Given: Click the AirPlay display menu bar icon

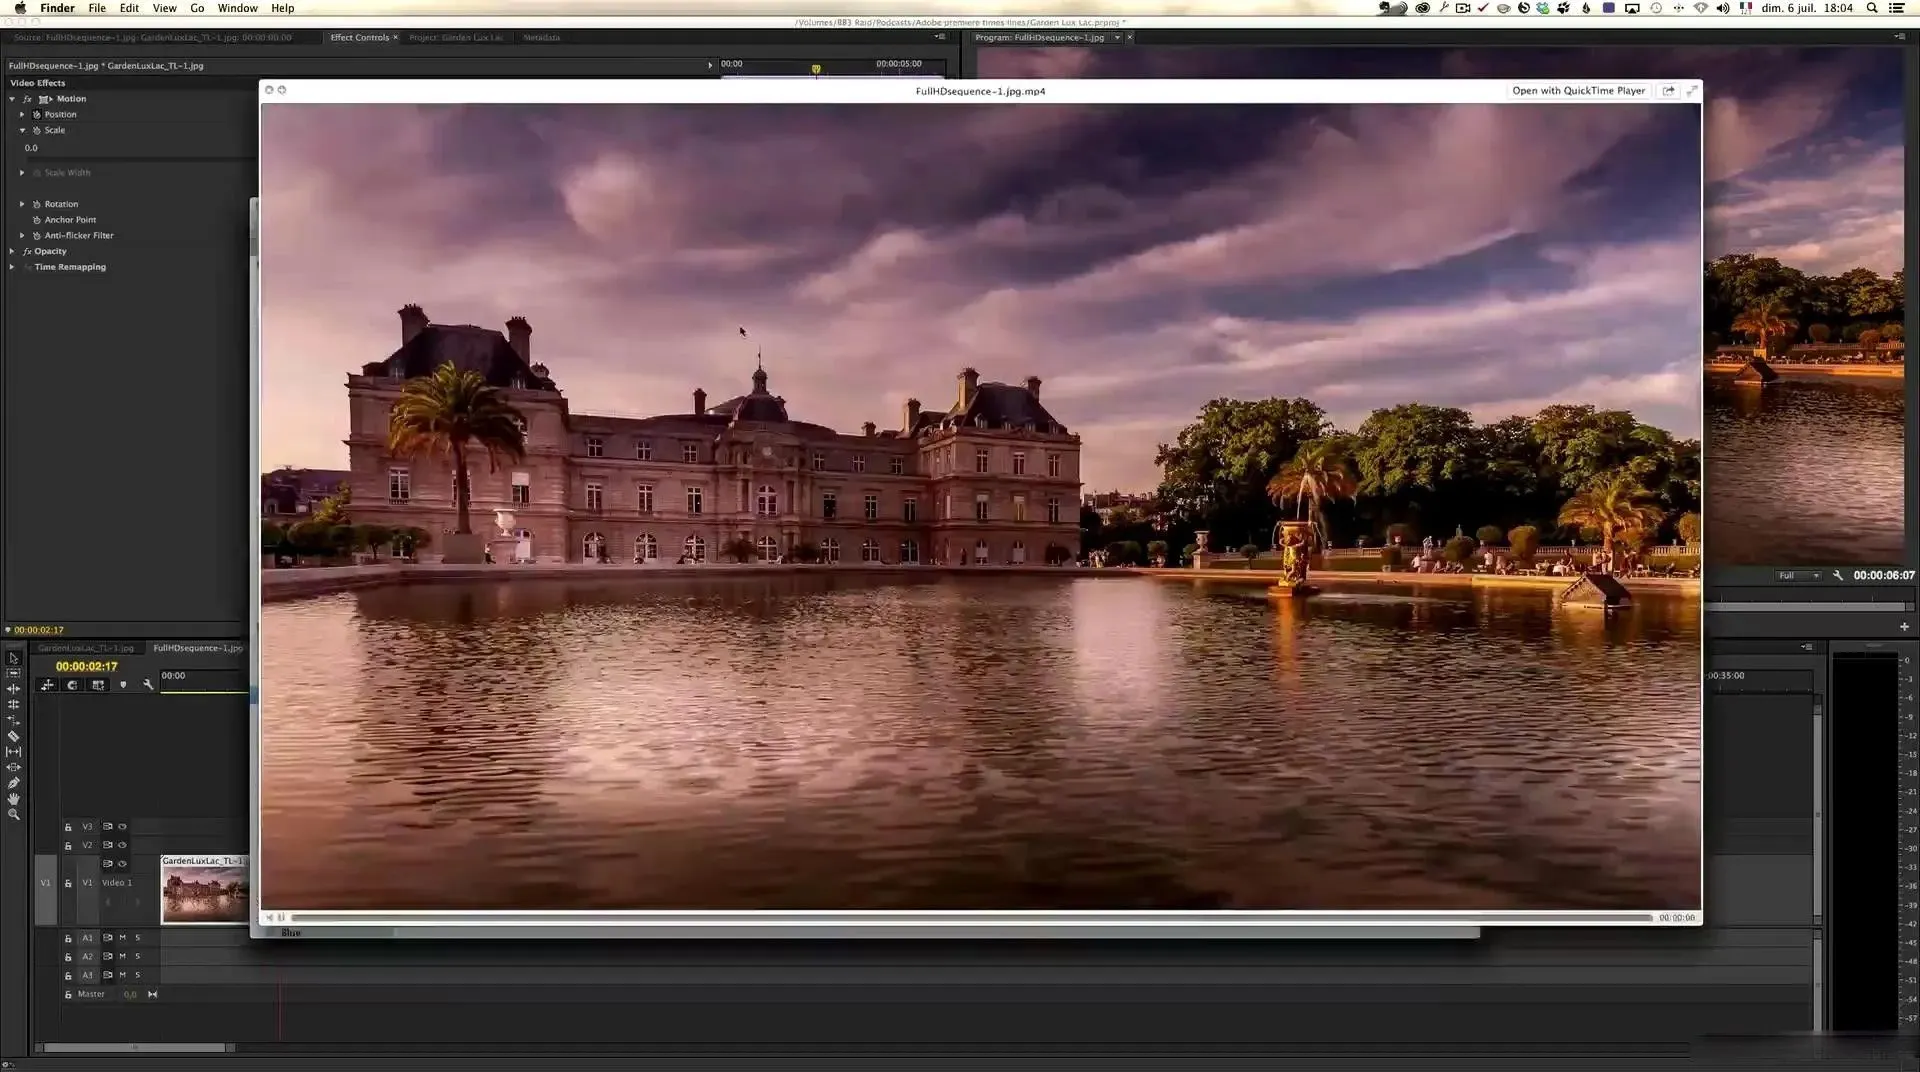Looking at the screenshot, I should pos(1632,8).
